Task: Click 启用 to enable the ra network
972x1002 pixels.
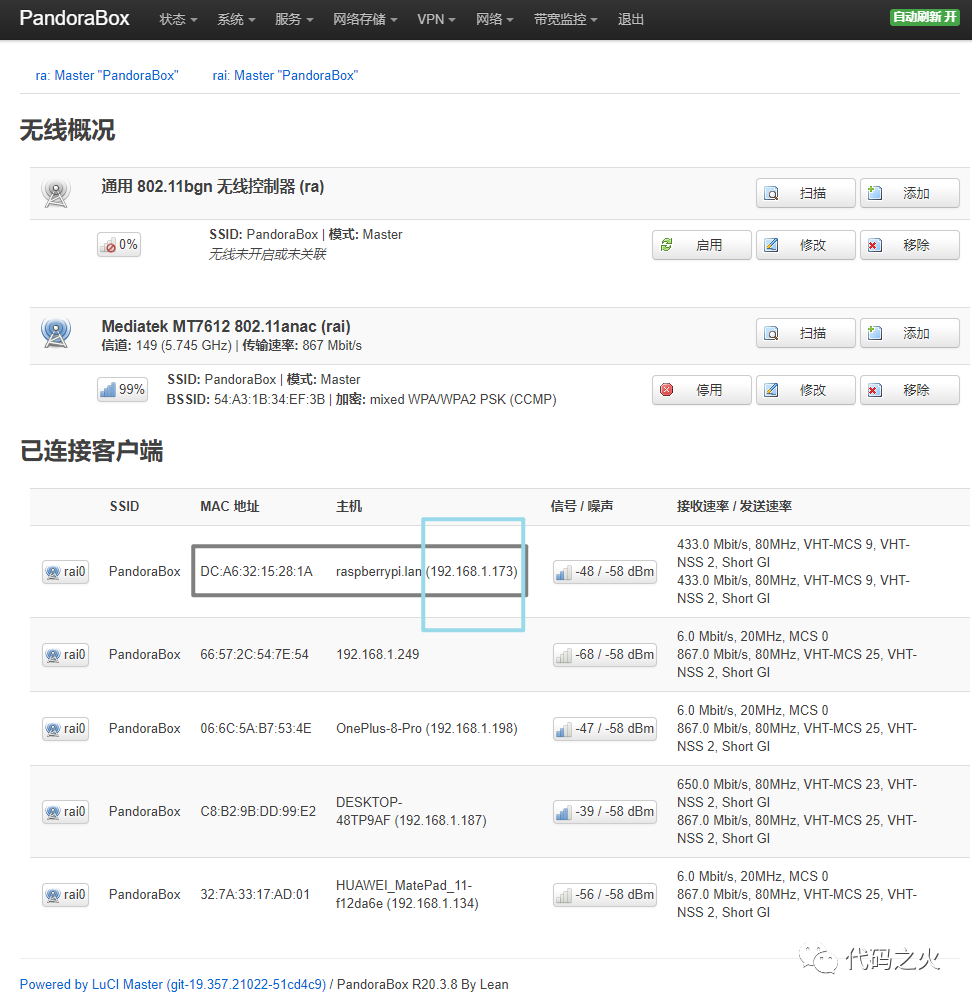Action: 702,245
